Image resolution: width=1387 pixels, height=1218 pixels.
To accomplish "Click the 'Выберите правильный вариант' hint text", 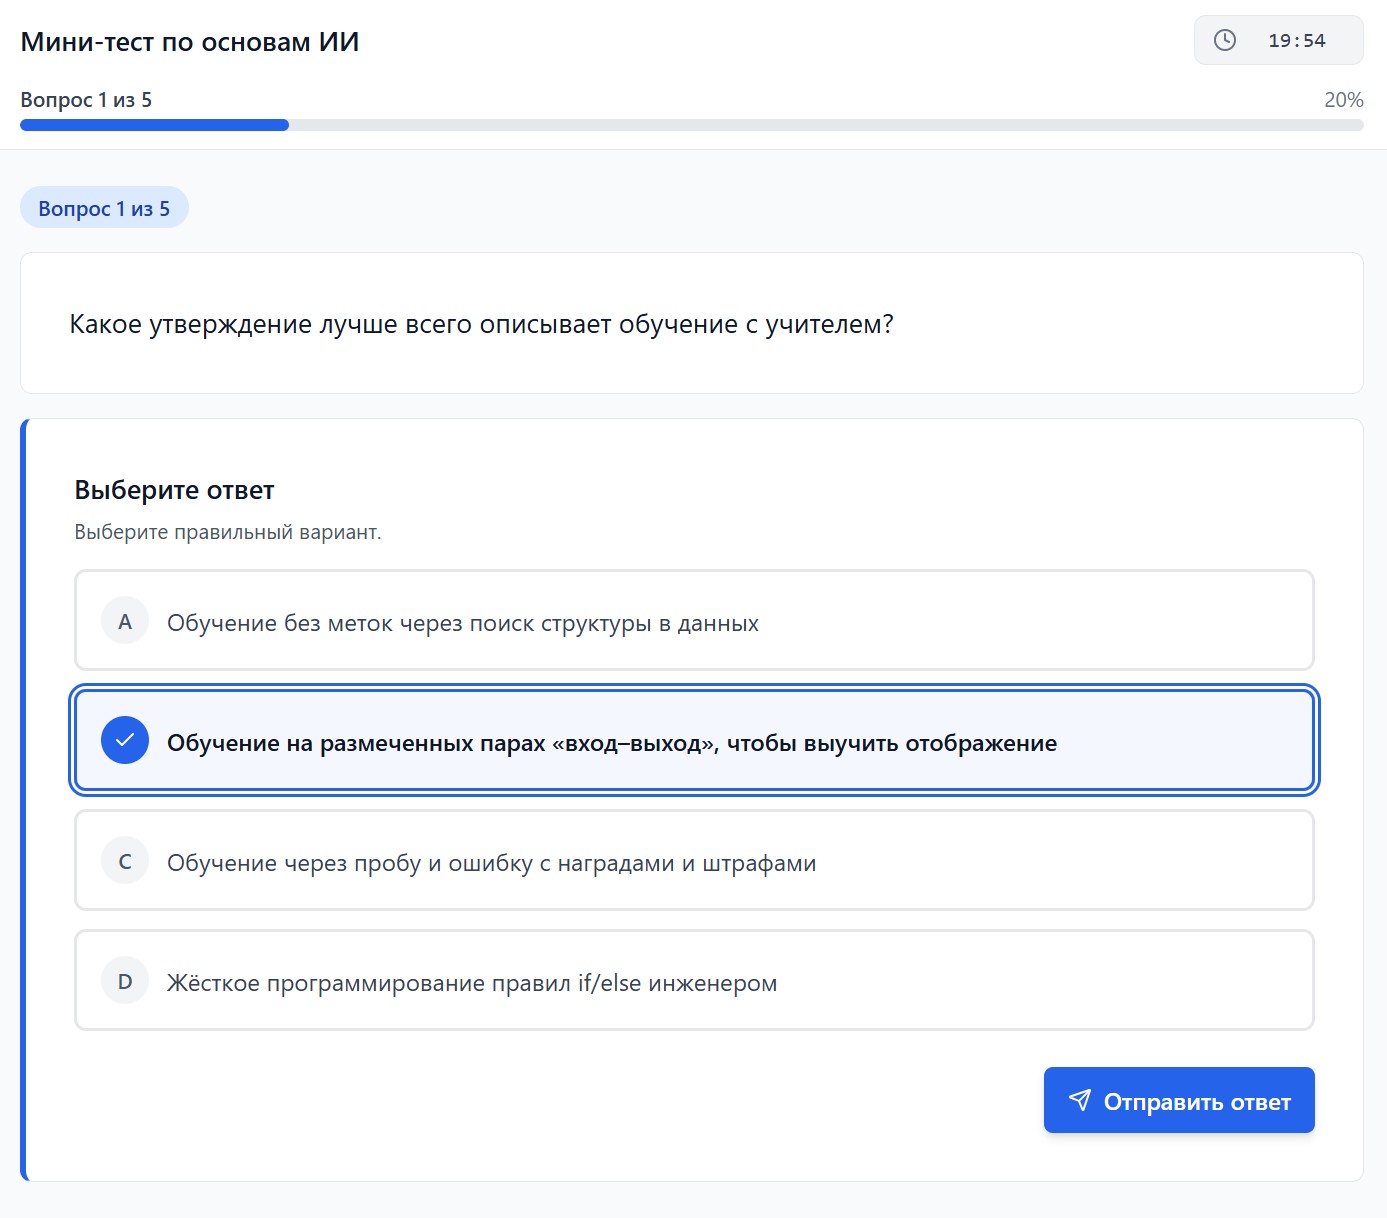I will 227,532.
